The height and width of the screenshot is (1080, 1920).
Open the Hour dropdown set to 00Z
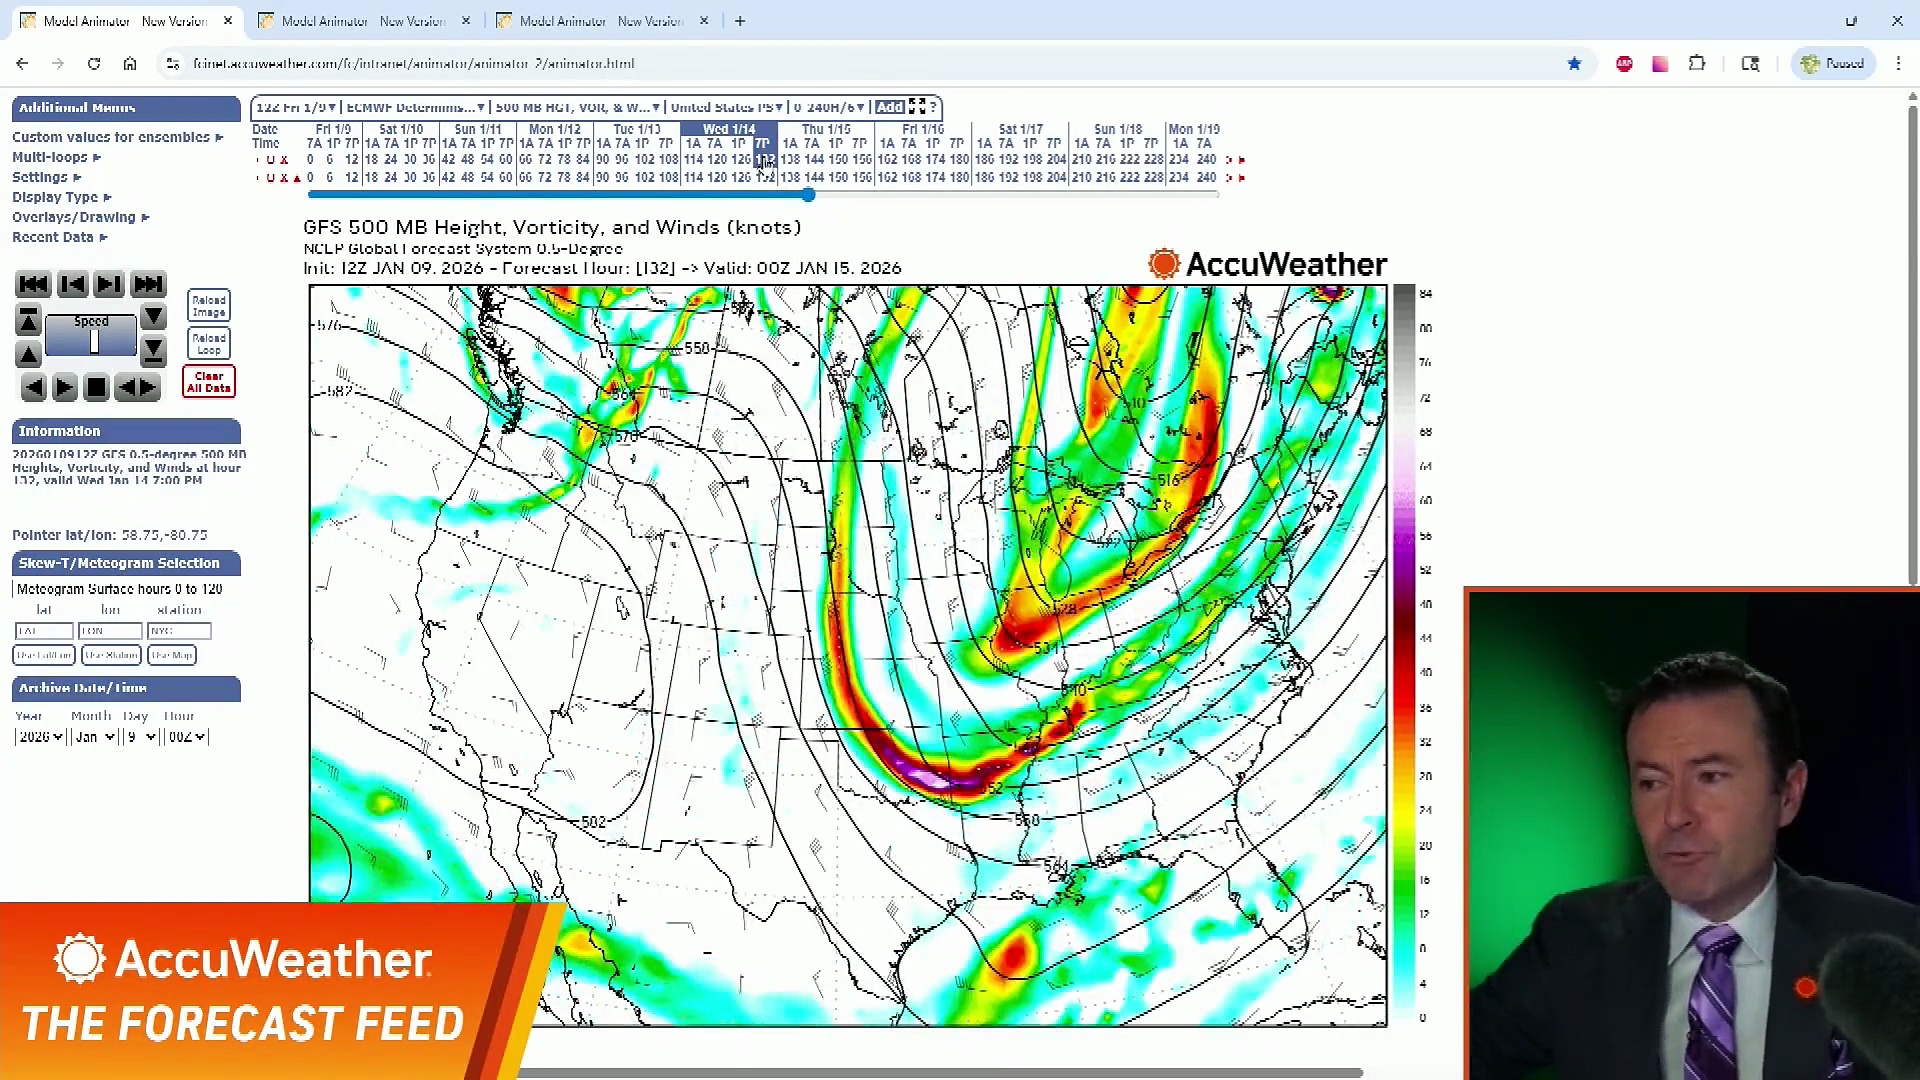[186, 736]
